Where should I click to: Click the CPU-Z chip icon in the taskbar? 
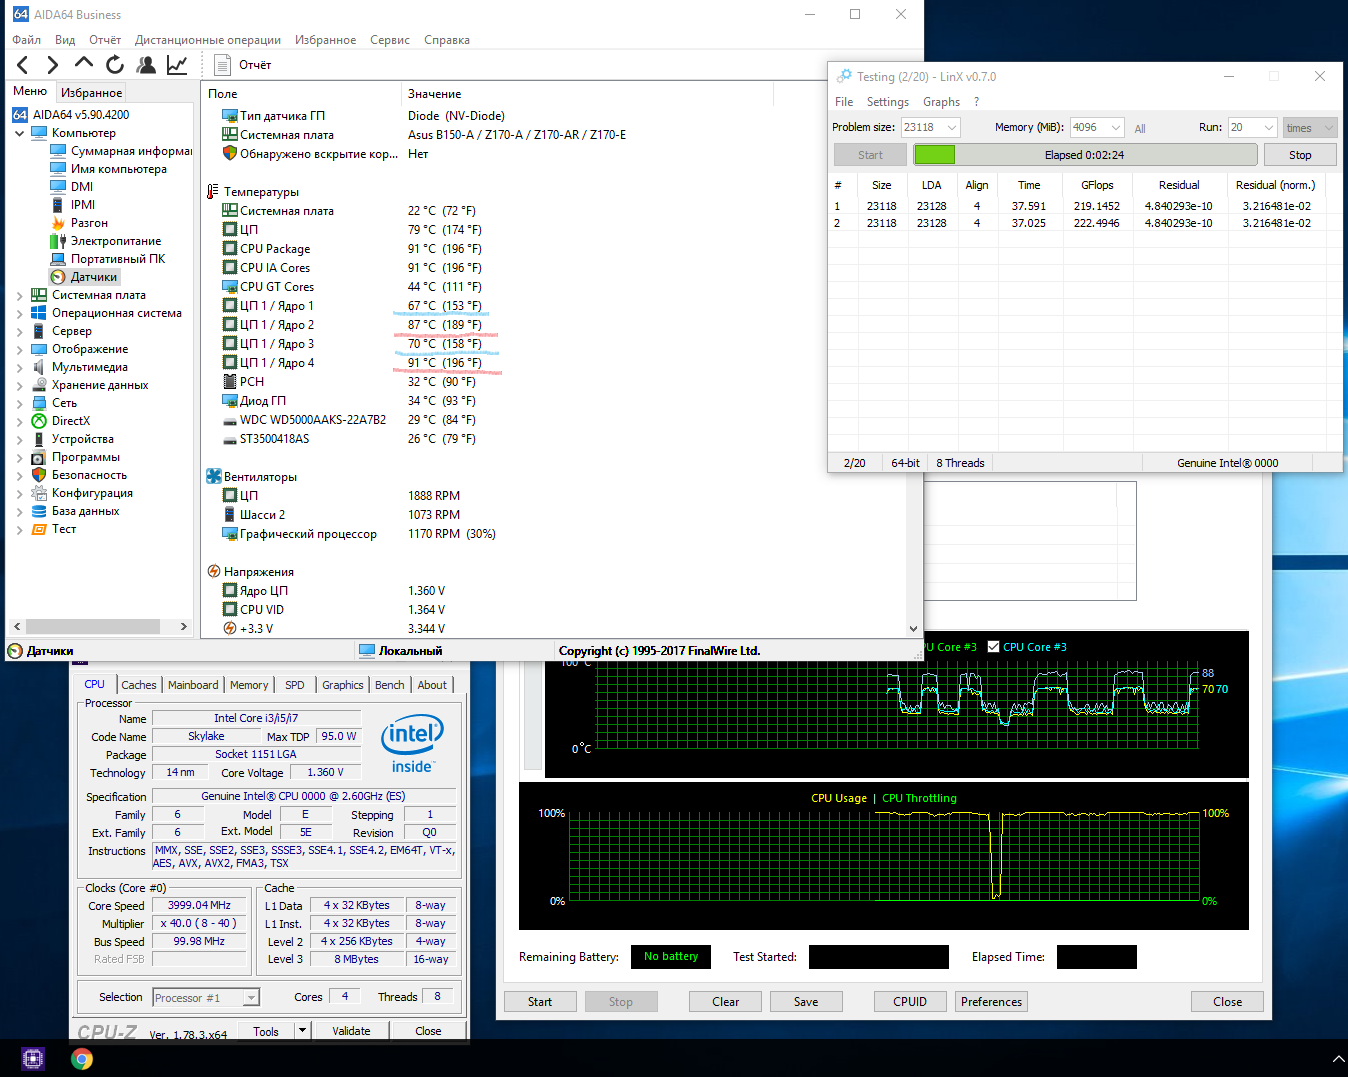[x=33, y=1058]
